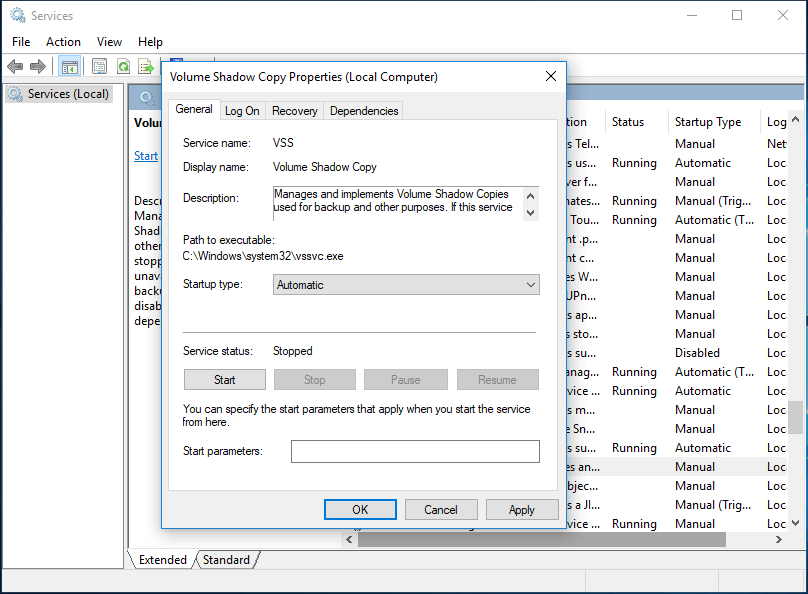808x594 pixels.
Task: Click the Start service button
Action: tap(225, 380)
